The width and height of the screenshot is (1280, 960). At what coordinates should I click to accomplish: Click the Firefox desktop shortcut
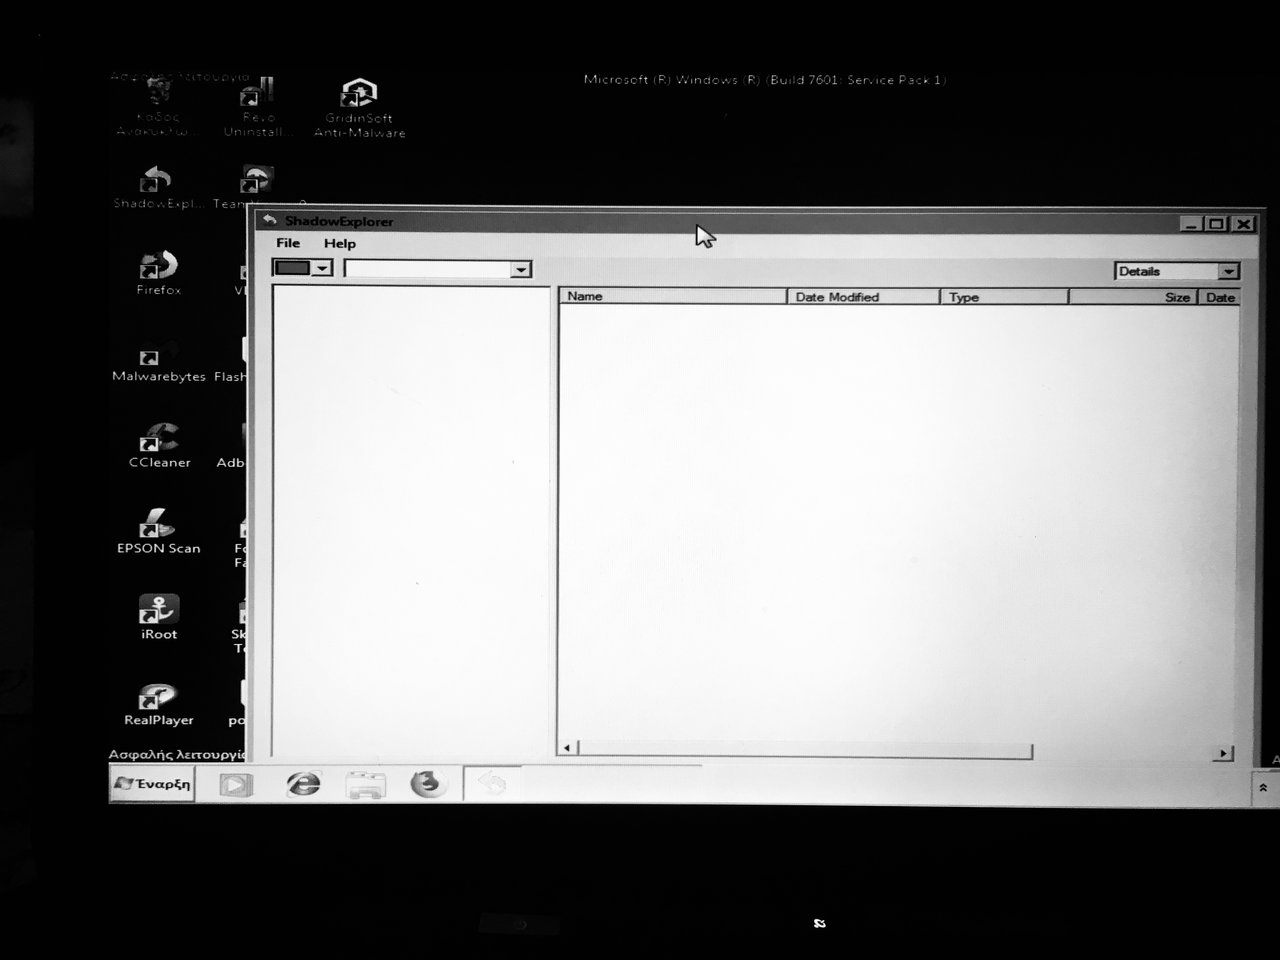(158, 274)
